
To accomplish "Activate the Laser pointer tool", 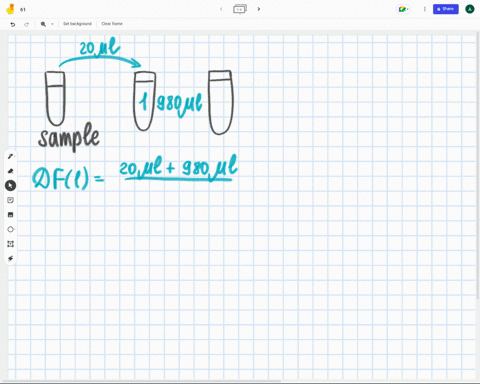I will pos(10,259).
